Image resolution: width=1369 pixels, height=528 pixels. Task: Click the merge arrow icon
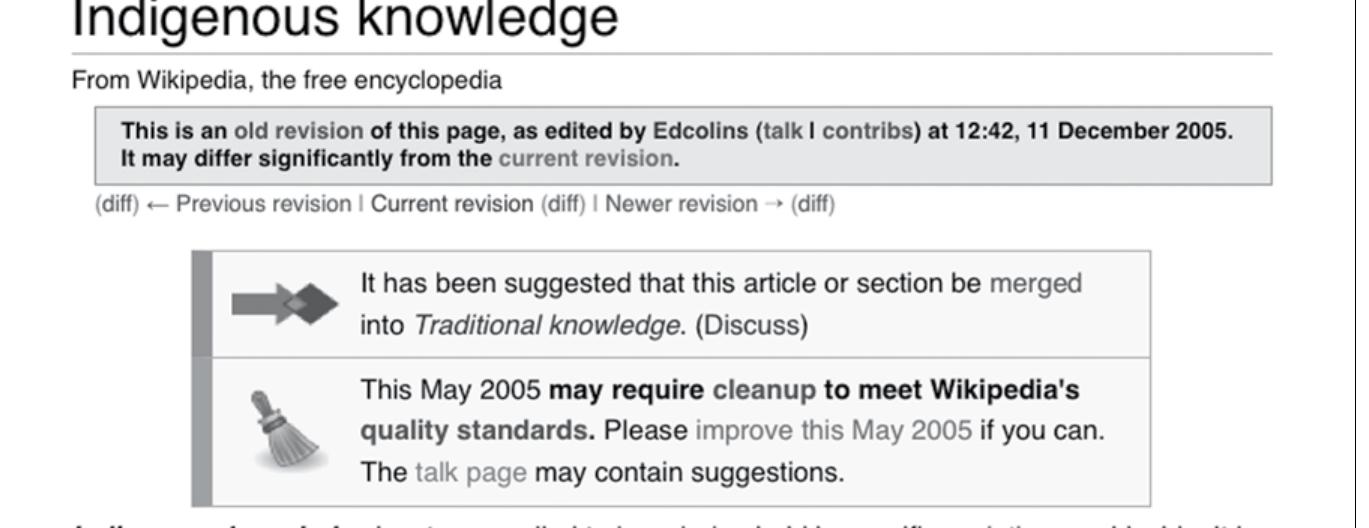[285, 304]
